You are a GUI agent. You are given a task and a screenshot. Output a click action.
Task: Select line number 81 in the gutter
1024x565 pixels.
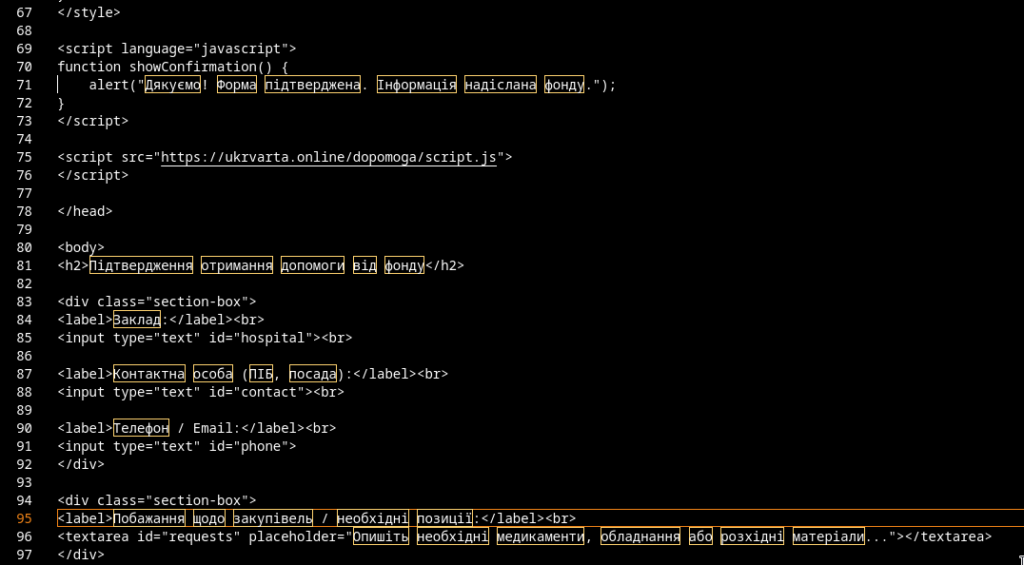(24, 266)
